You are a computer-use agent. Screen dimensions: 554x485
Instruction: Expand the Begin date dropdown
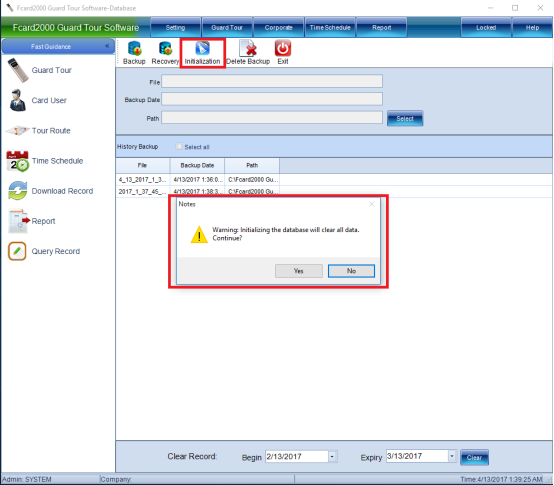tap(332, 457)
